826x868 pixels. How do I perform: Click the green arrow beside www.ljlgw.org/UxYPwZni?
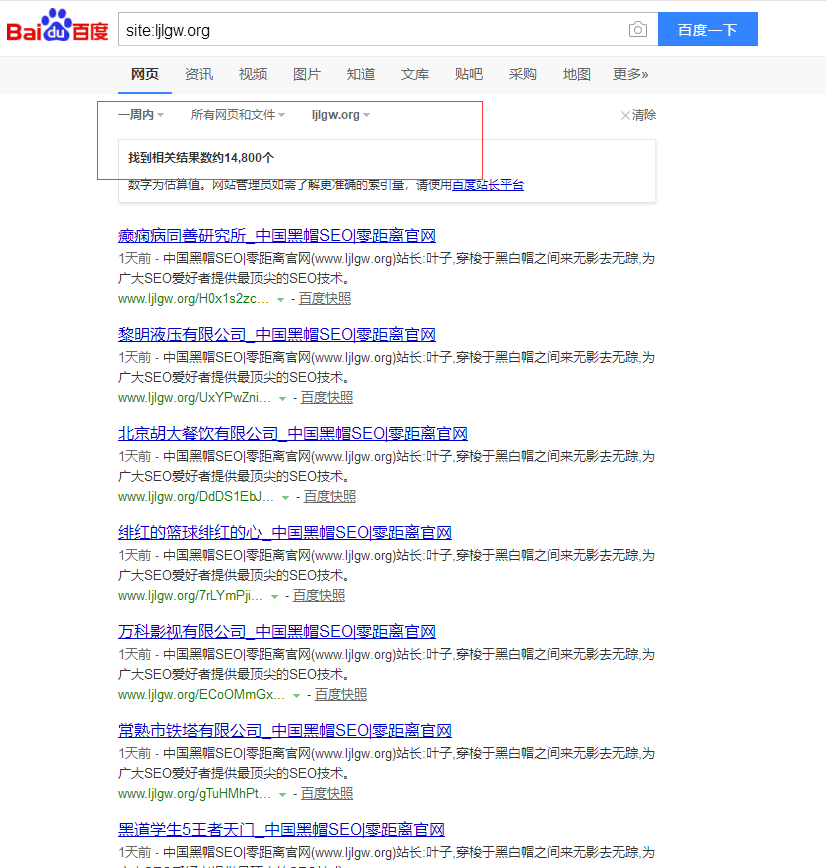click(282, 398)
